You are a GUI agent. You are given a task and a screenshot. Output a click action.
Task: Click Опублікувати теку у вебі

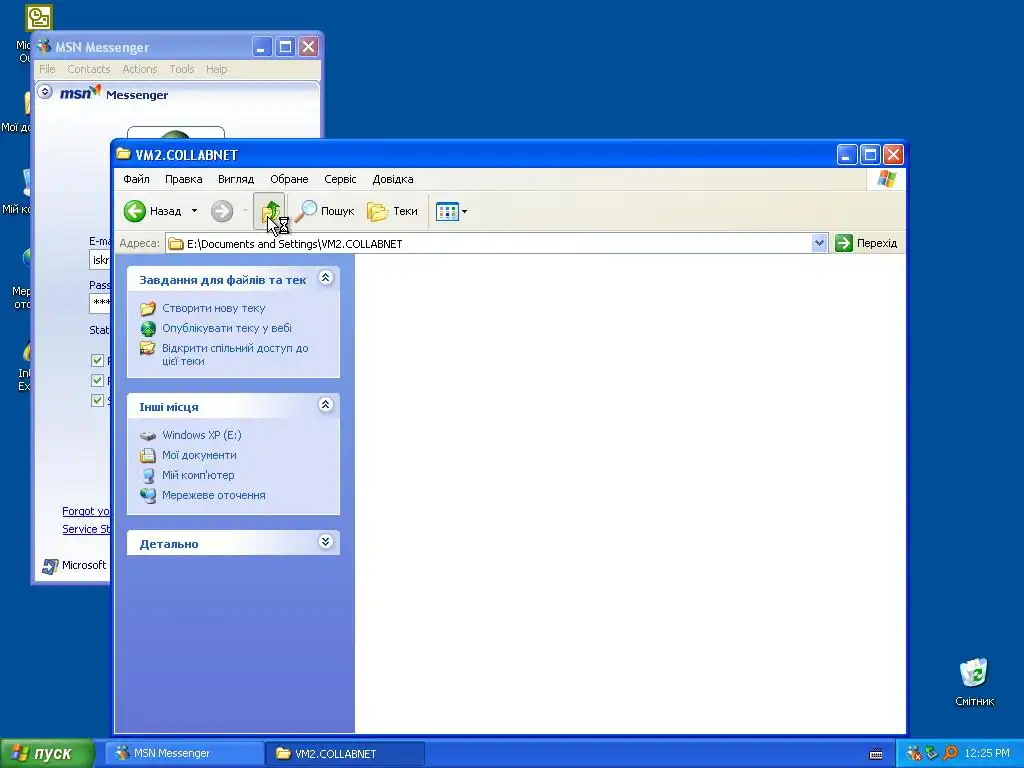tap(227, 328)
